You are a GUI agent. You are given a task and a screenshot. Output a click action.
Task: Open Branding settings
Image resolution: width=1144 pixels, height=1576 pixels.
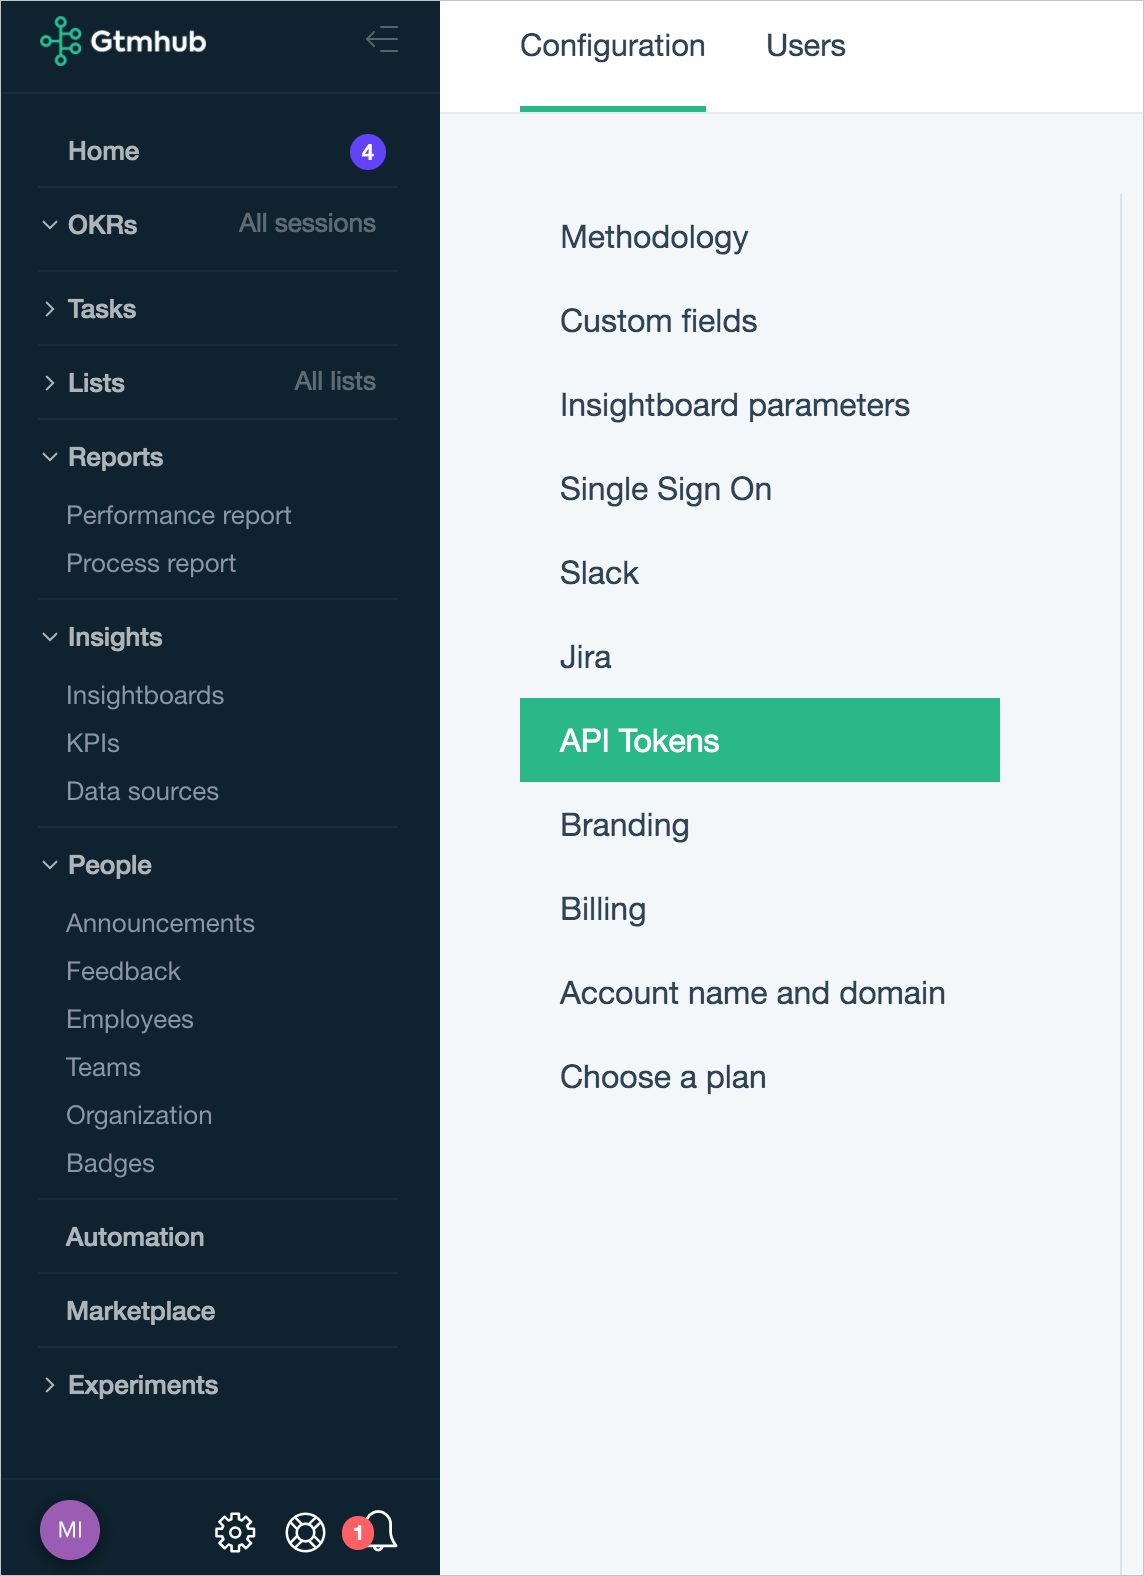(625, 825)
